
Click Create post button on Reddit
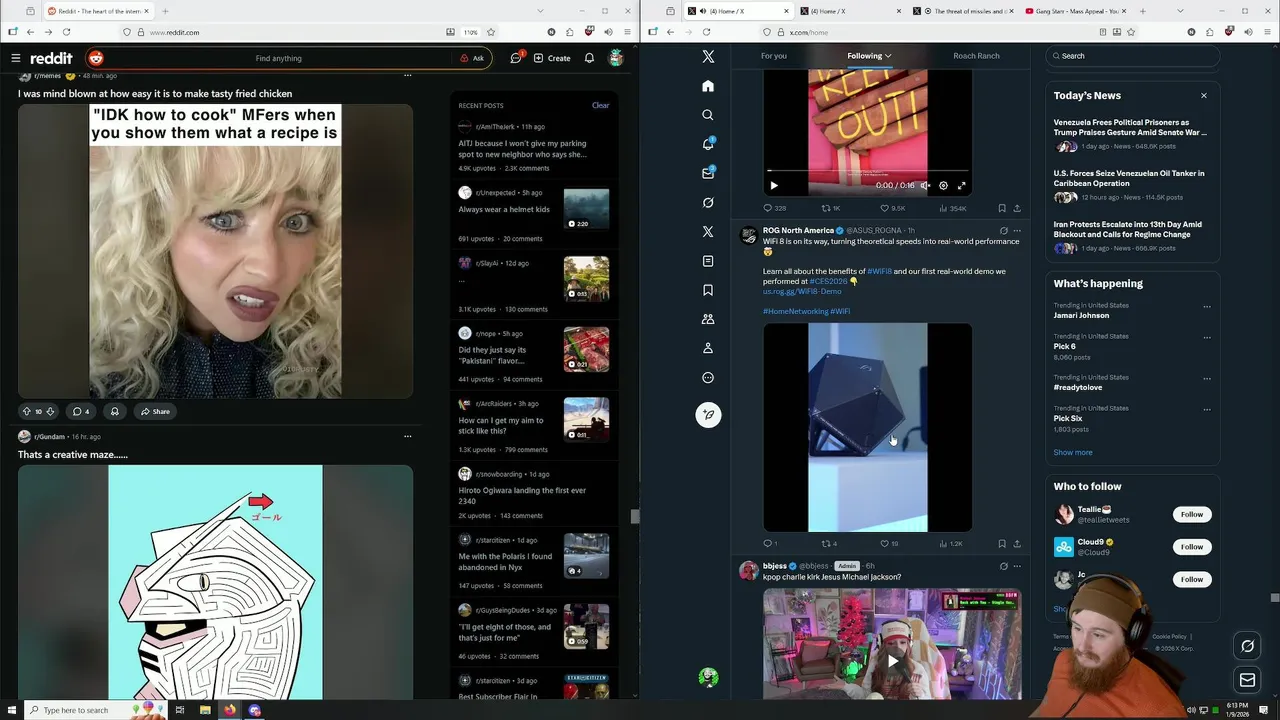click(x=552, y=58)
